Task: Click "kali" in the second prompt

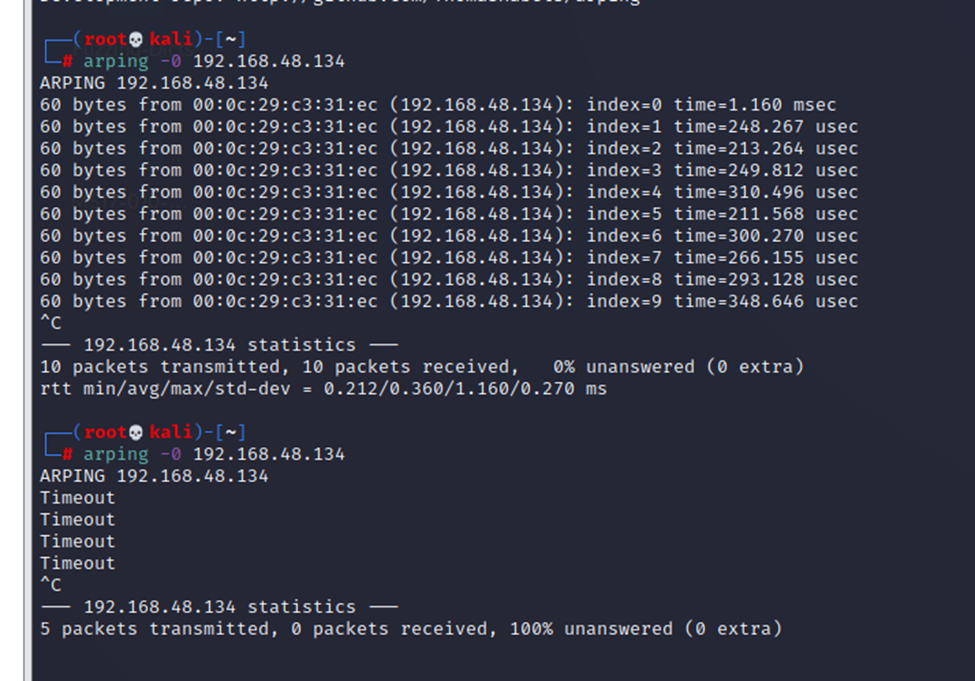Action: [170, 432]
